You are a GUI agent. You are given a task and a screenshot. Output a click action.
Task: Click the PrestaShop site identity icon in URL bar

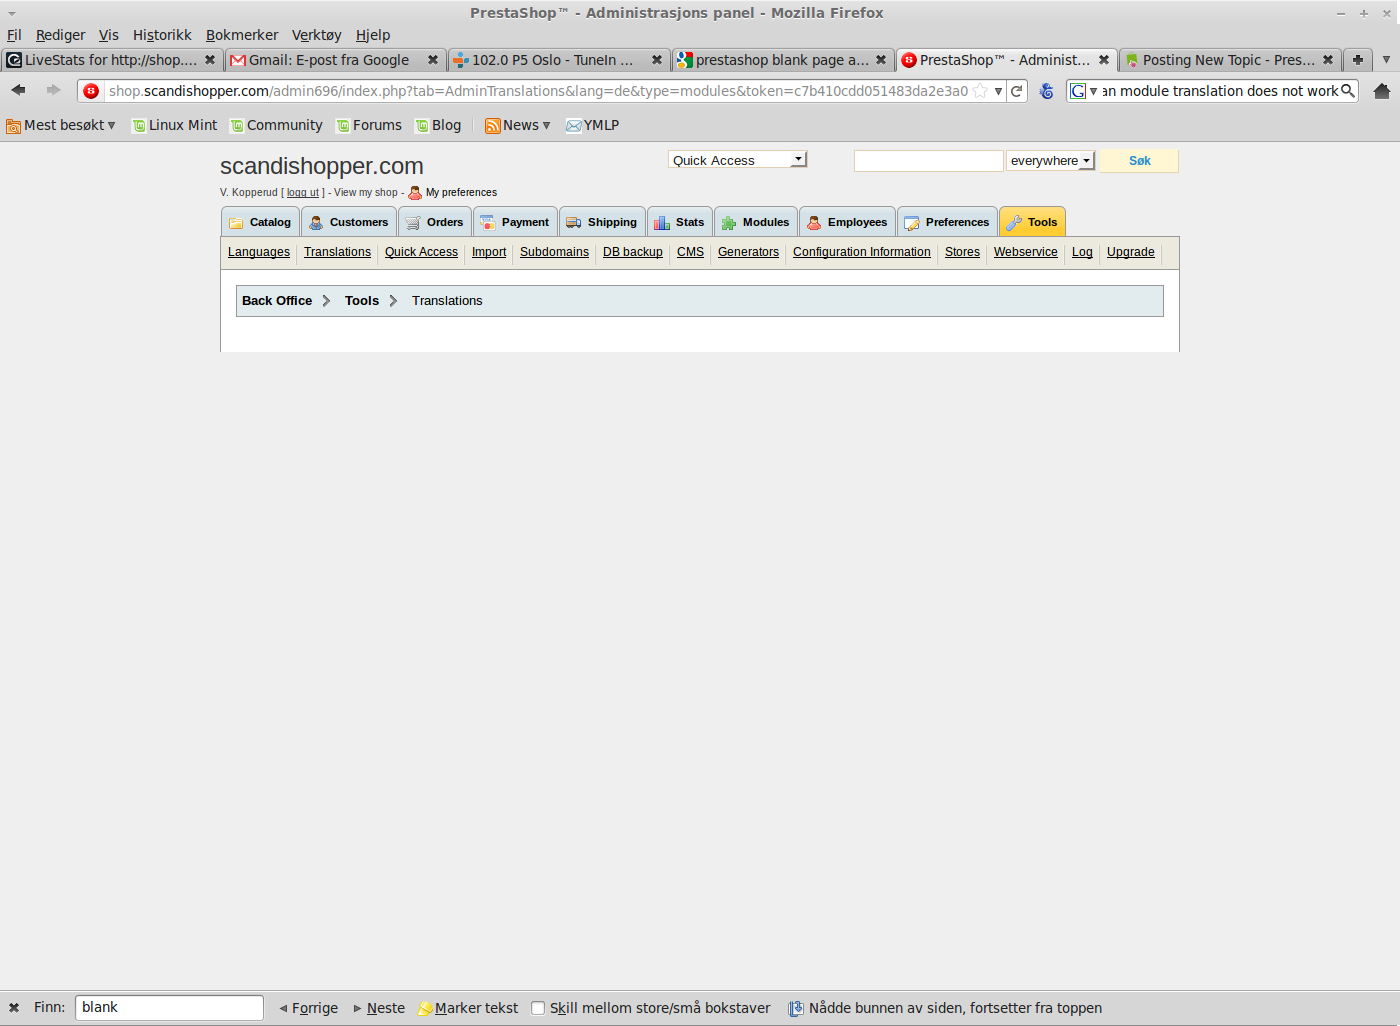tap(91, 91)
